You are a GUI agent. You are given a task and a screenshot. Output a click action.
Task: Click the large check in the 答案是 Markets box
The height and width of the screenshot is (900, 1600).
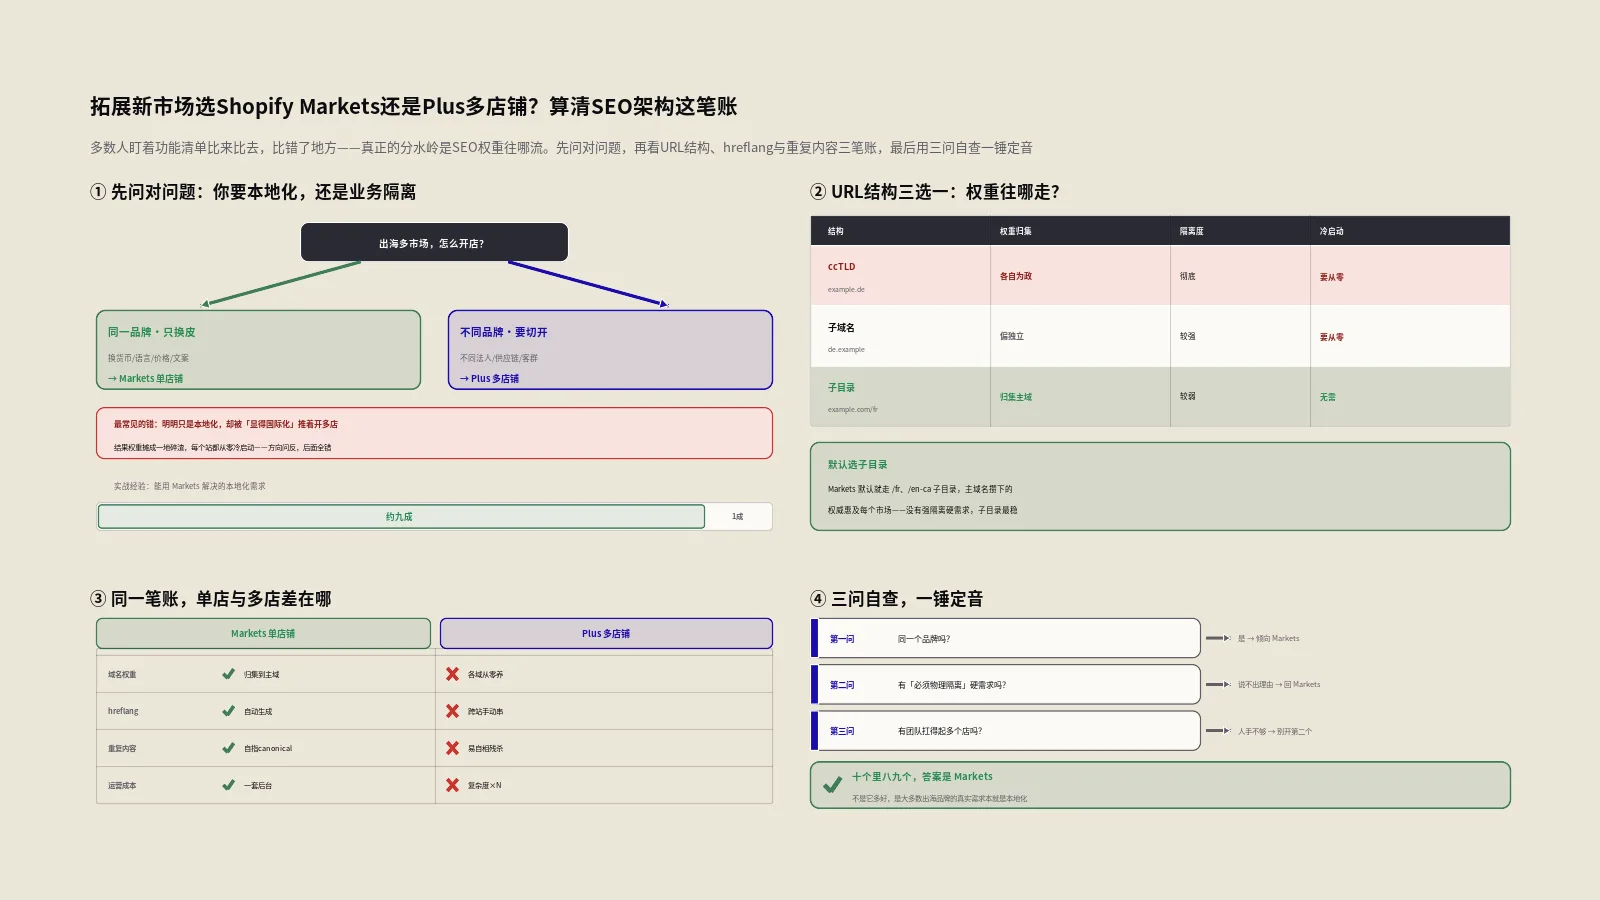coord(832,785)
